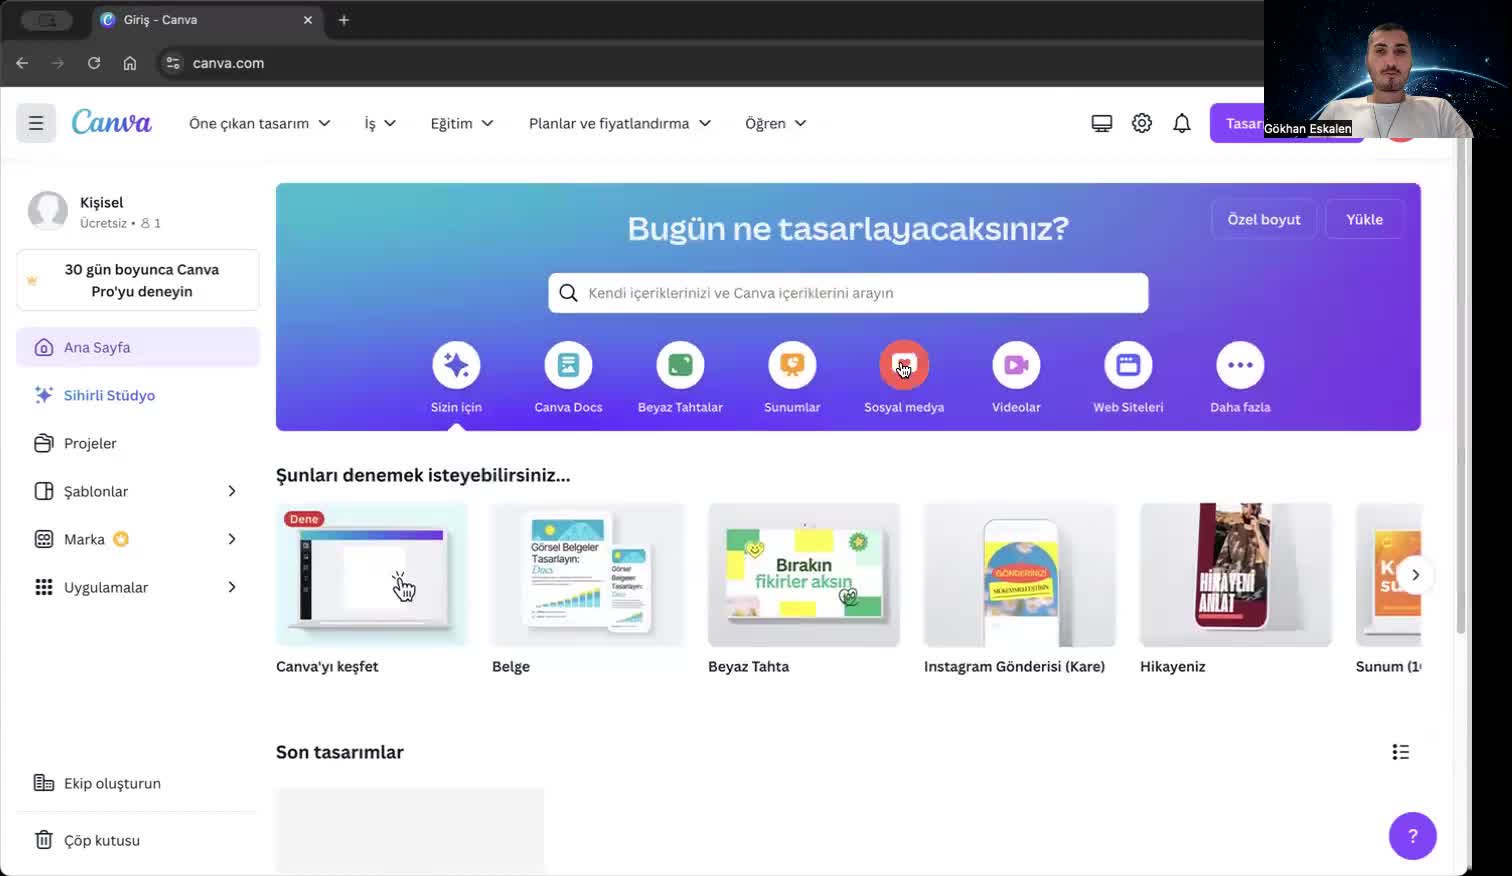Expand the Eğitim dropdown menu
The height and width of the screenshot is (876, 1512).
462,123
